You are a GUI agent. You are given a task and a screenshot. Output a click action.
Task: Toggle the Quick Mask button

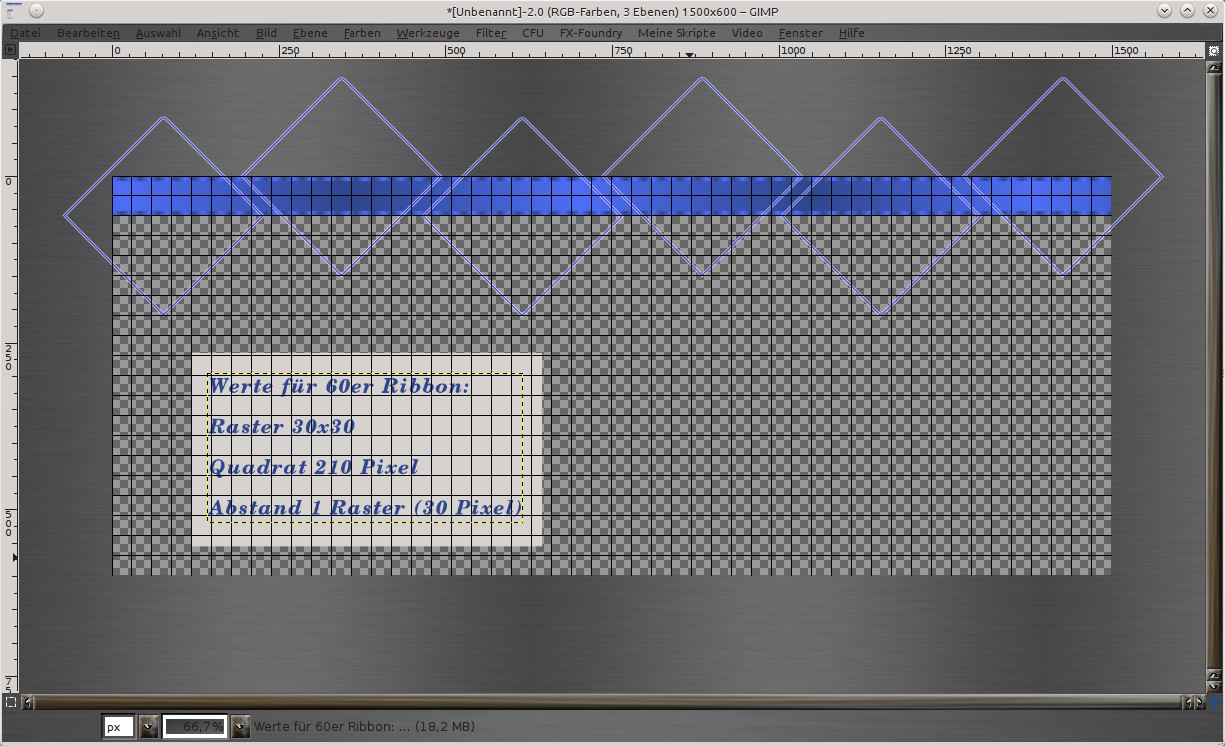10,702
